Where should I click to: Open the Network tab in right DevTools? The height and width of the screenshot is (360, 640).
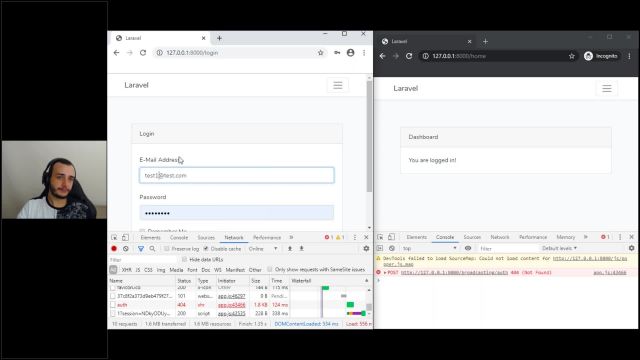pyautogui.click(x=500, y=237)
